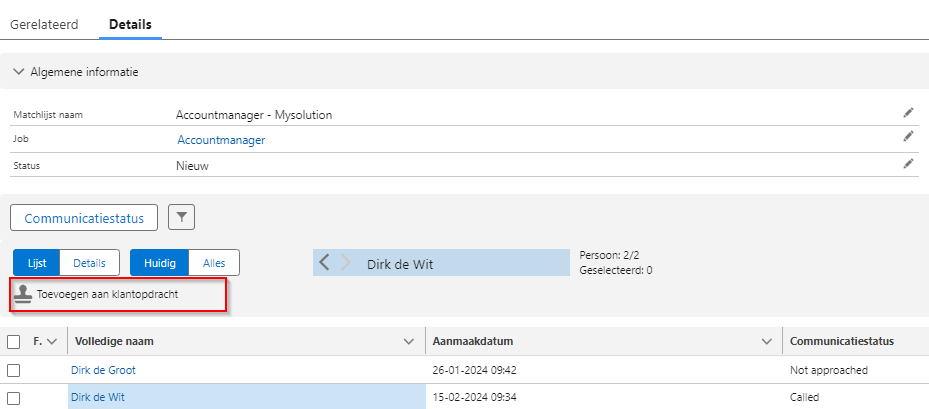Viewport: 929px width, 409px height.
Task: Click the Communicatiestatus button
Action: point(84,217)
